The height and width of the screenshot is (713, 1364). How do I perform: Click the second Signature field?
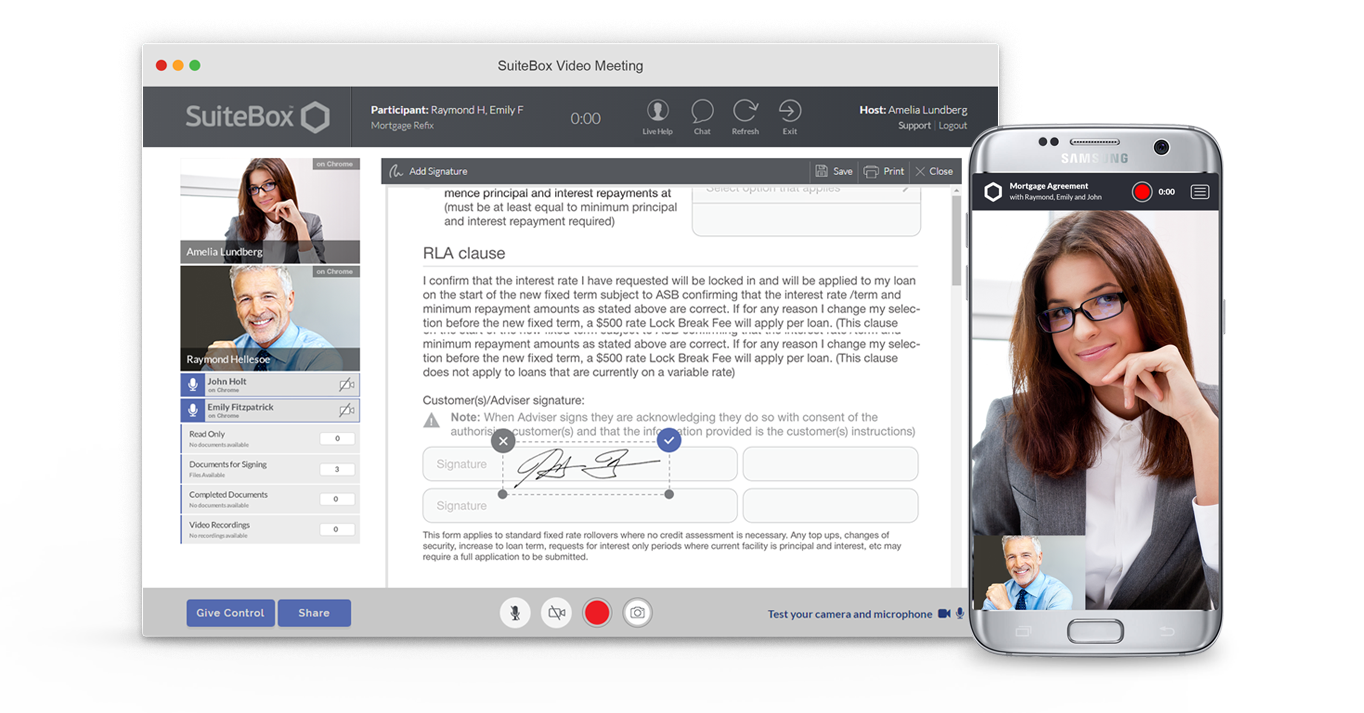pos(580,506)
